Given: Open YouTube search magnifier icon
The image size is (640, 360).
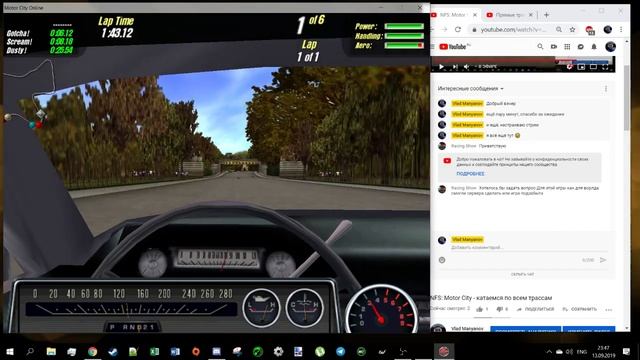Looking at the screenshot, I should [x=540, y=47].
